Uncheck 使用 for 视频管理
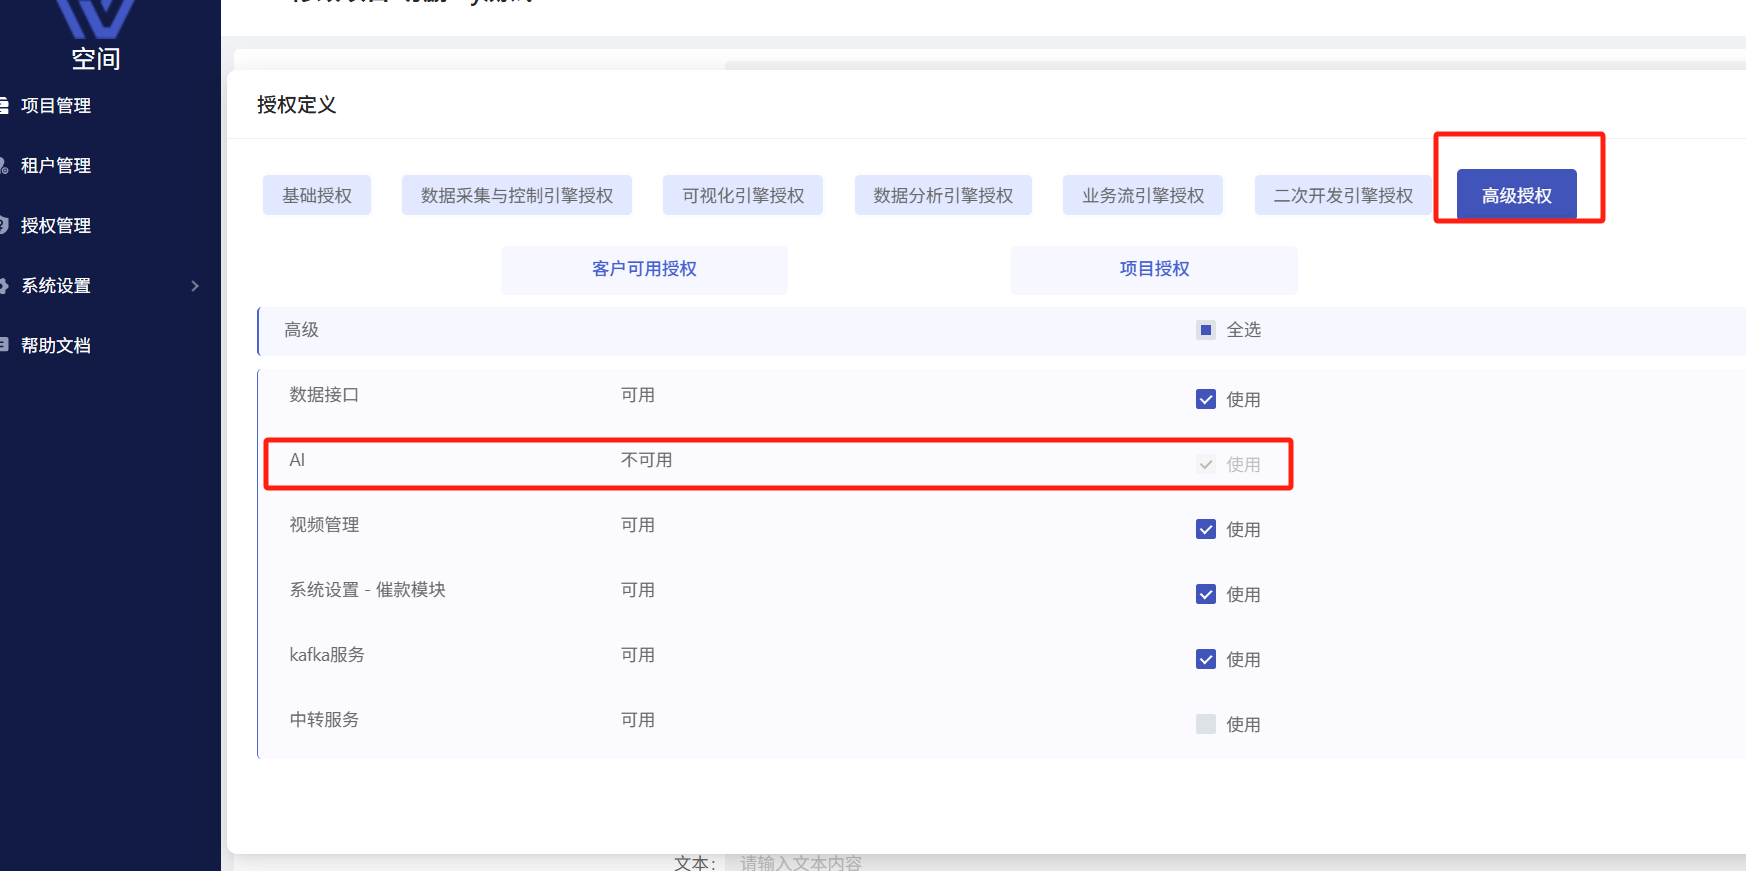Viewport: 1746px width, 871px height. point(1206,529)
